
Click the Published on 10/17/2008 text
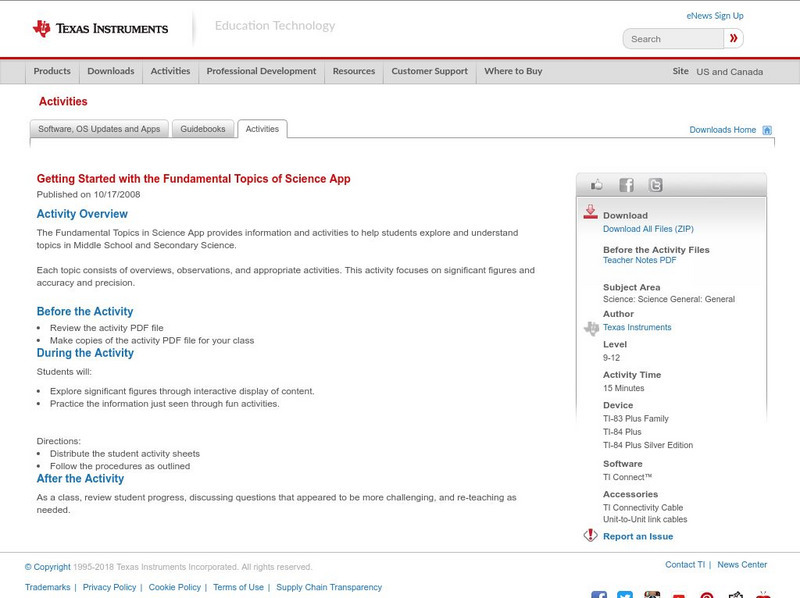[x=88, y=194]
